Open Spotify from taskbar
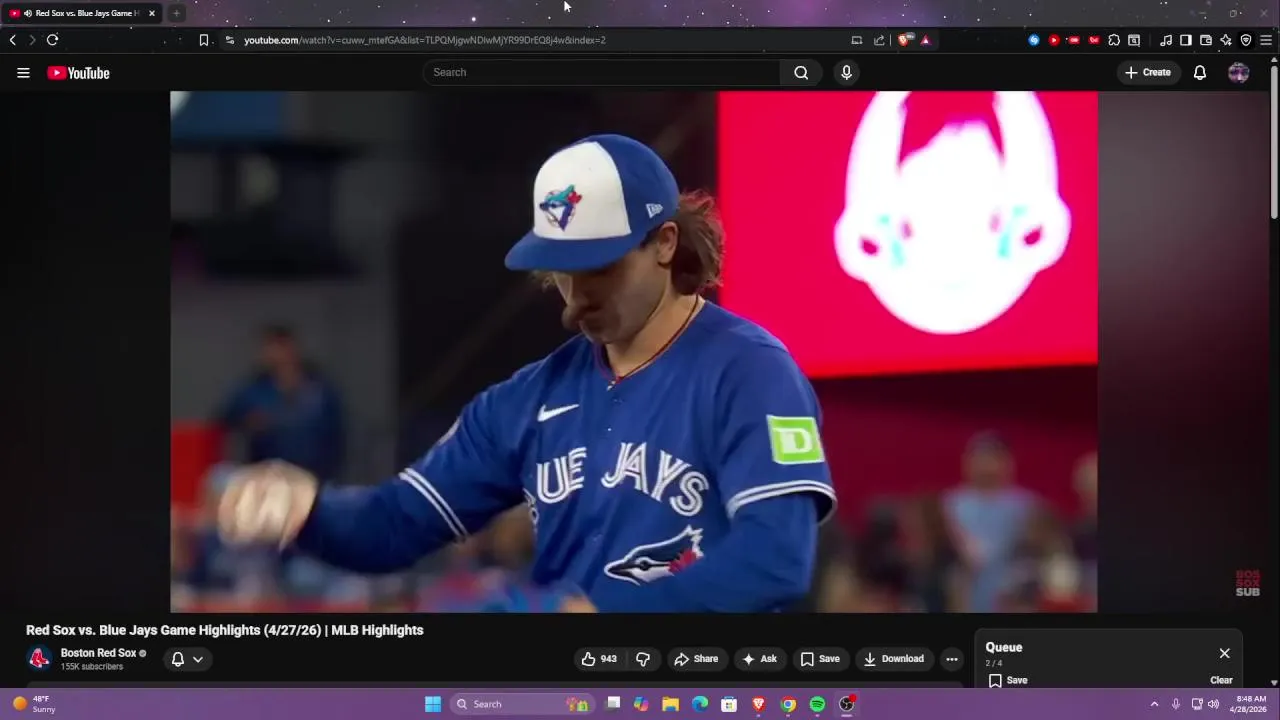The height and width of the screenshot is (720, 1280). (x=817, y=704)
